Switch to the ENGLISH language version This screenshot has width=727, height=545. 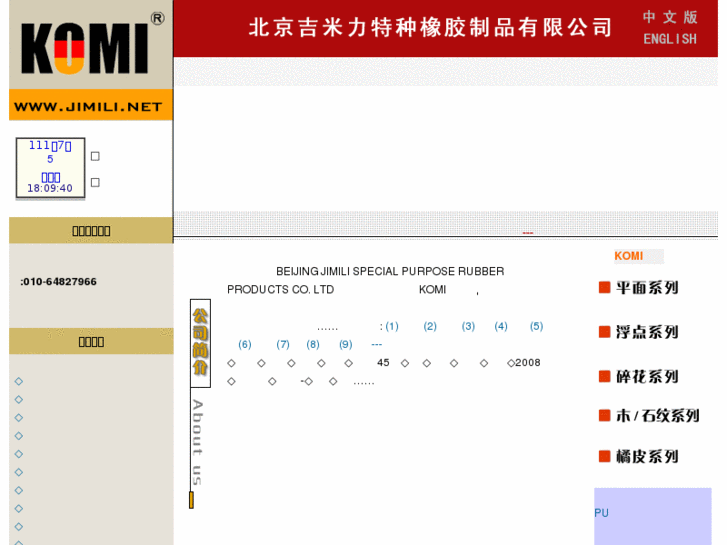pyautogui.click(x=670, y=39)
